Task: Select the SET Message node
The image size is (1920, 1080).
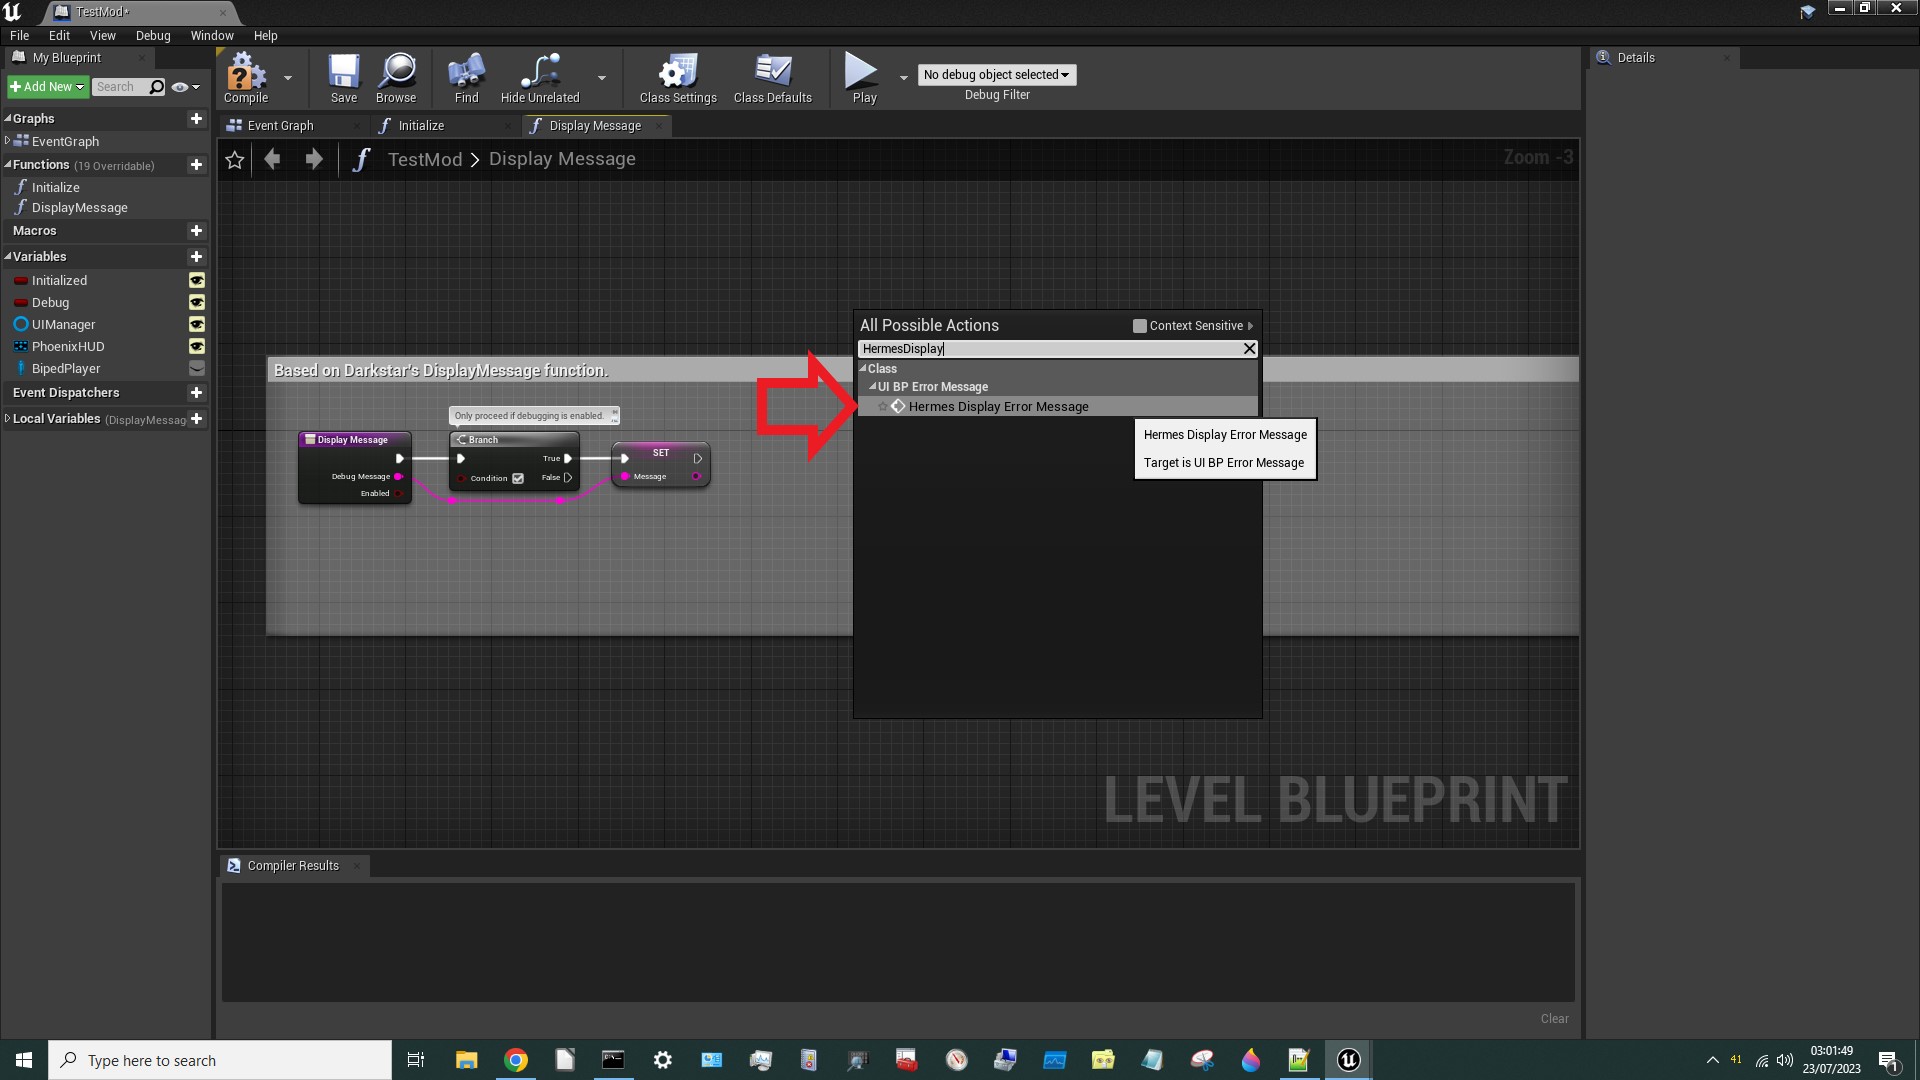Action: pos(661,465)
